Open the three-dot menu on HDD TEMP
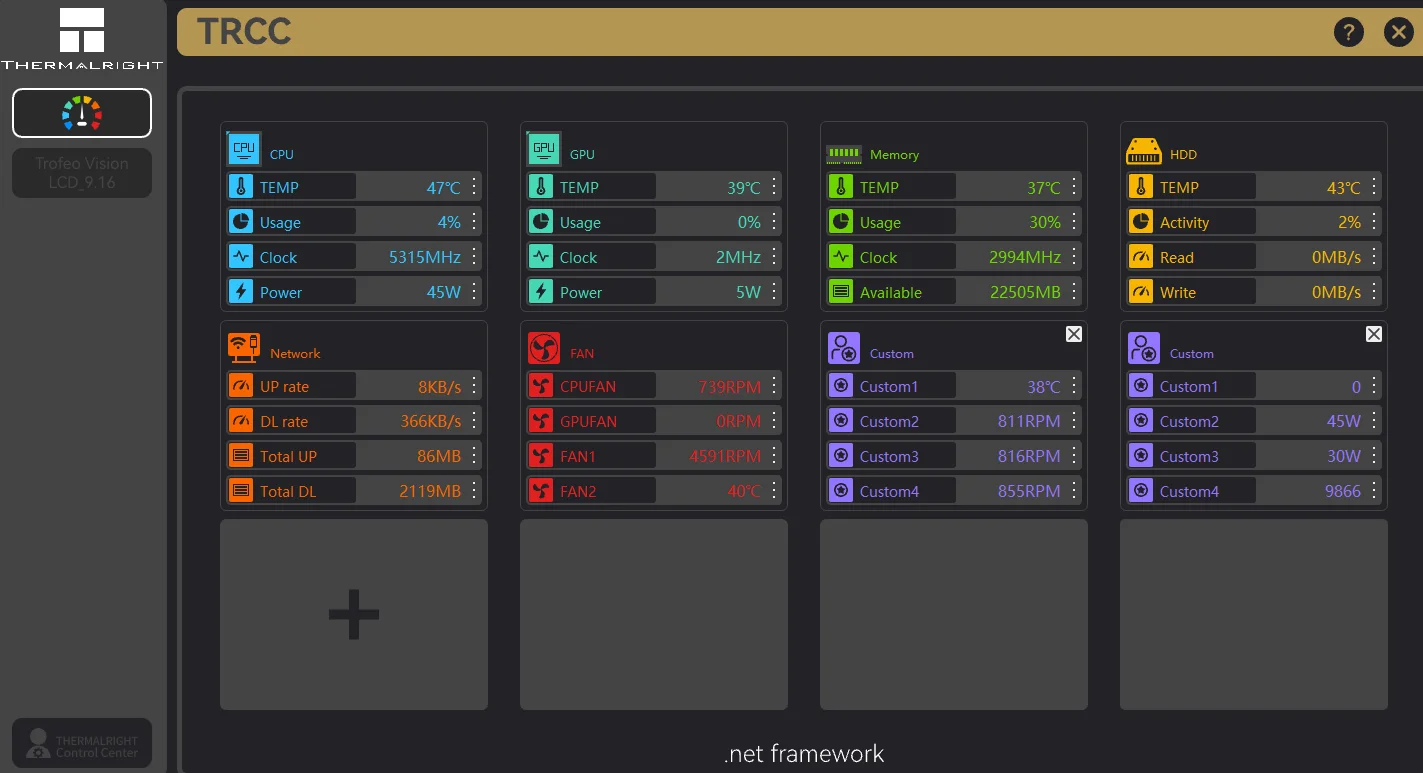This screenshot has width=1423, height=773. coord(1374,187)
